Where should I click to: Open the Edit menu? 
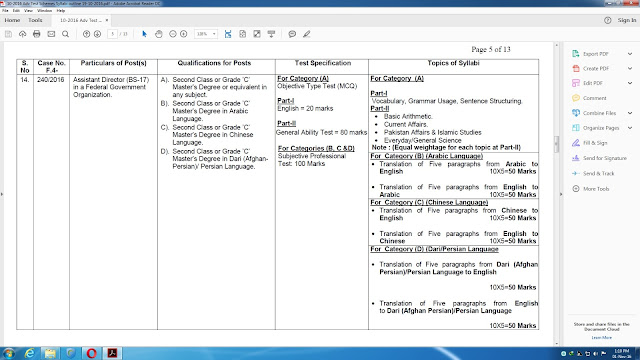tap(16, 11)
